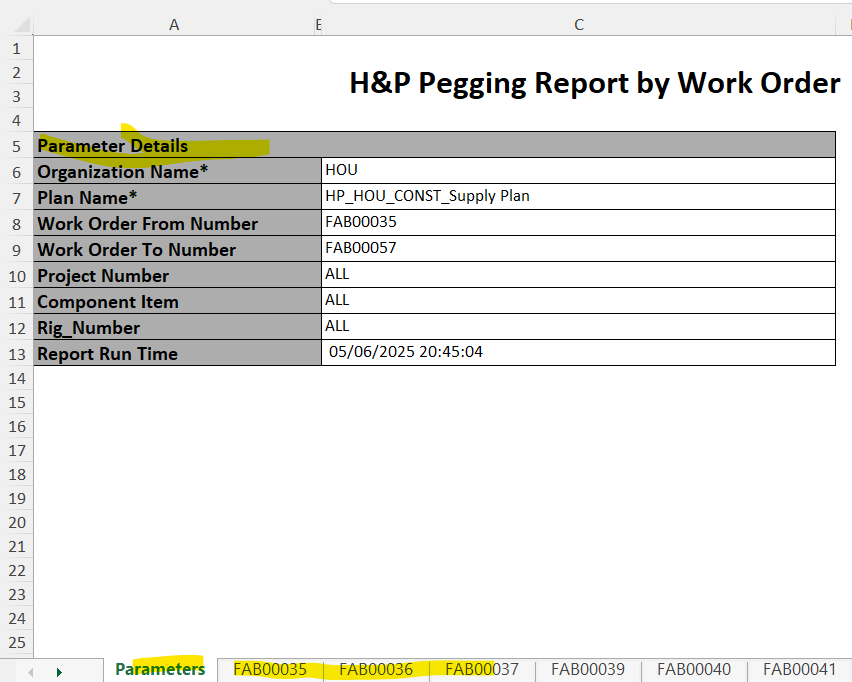Viewport: 852px width, 682px height.
Task: Select the 'Plan Name*' cell
Action: coord(178,197)
